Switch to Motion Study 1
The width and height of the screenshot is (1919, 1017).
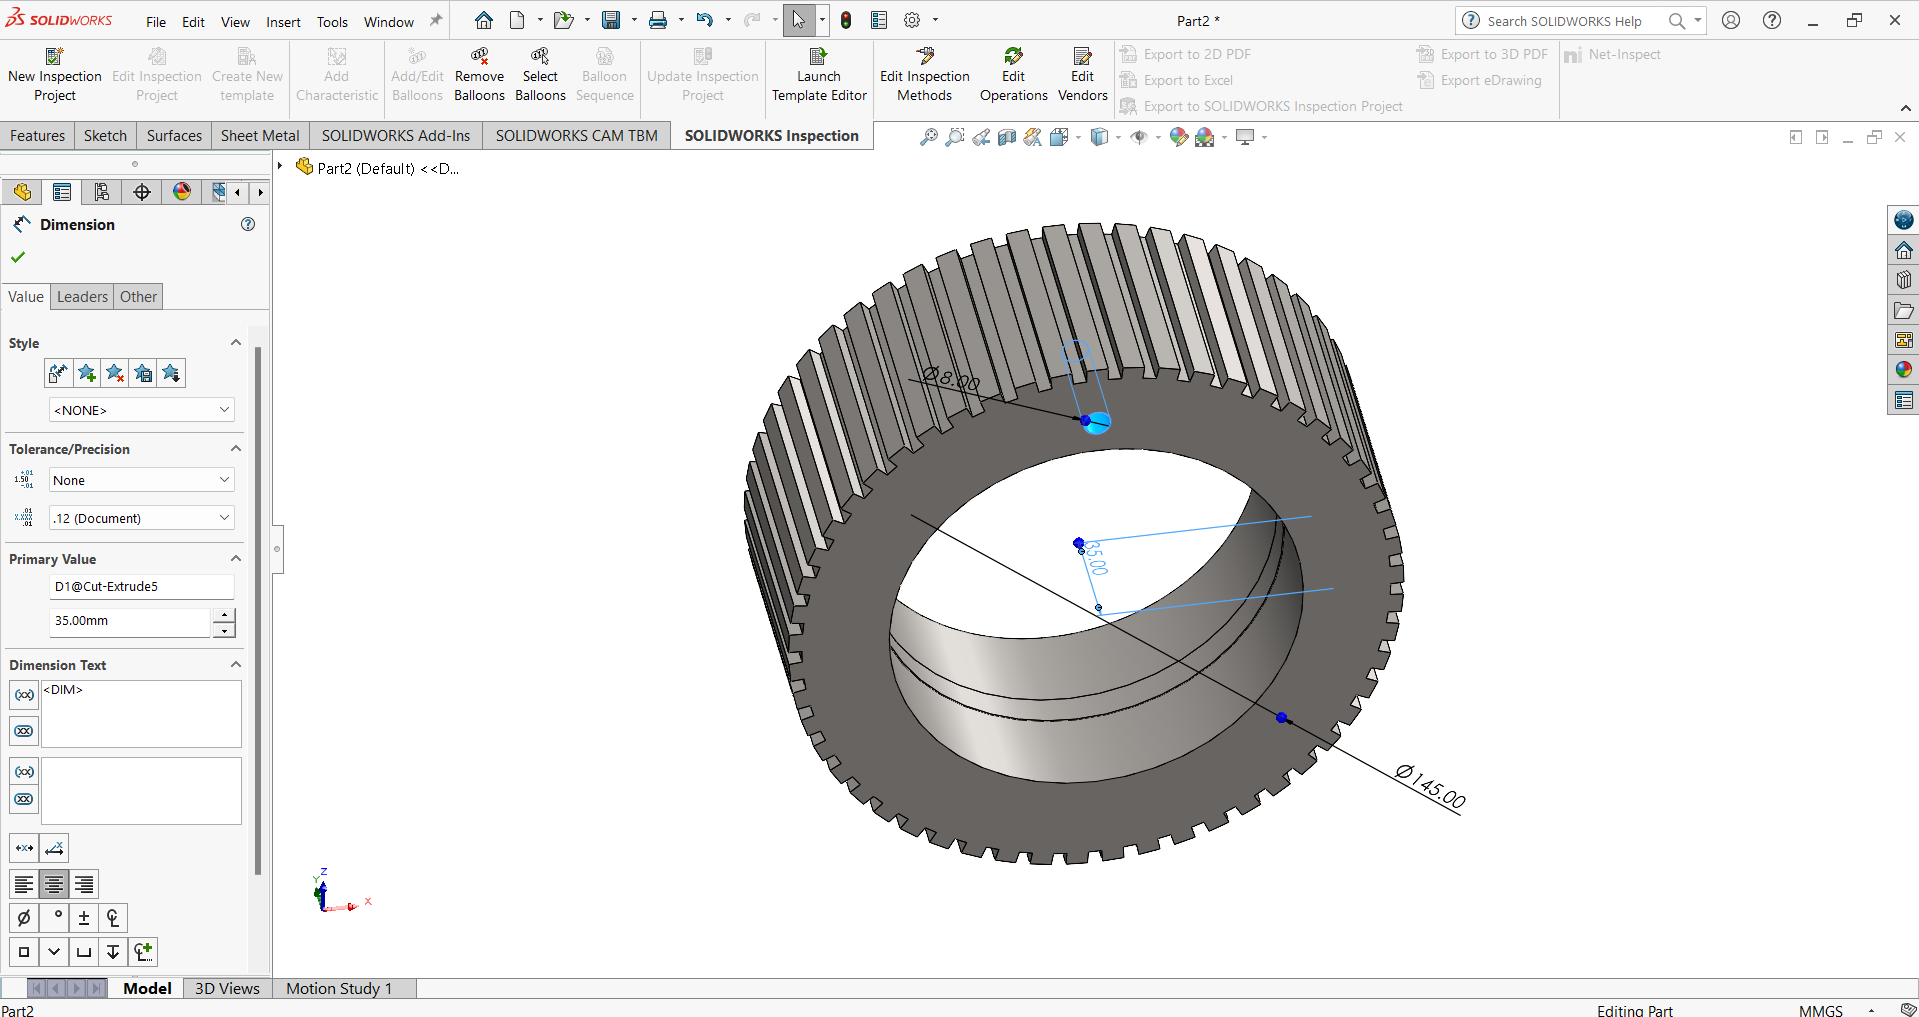pos(338,988)
